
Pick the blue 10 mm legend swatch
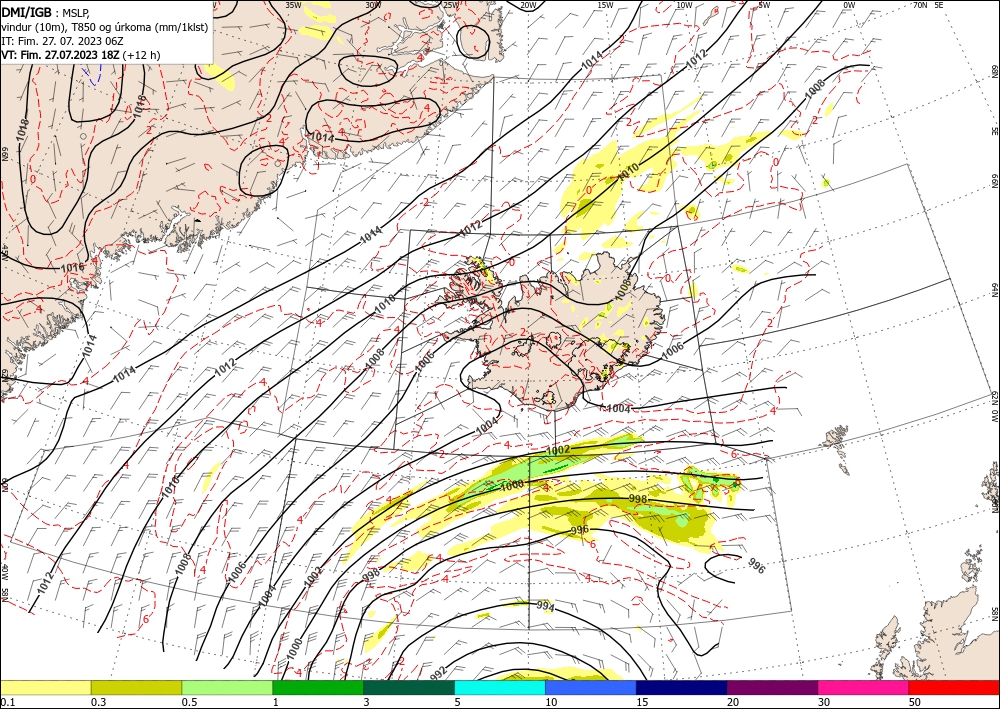click(591, 687)
